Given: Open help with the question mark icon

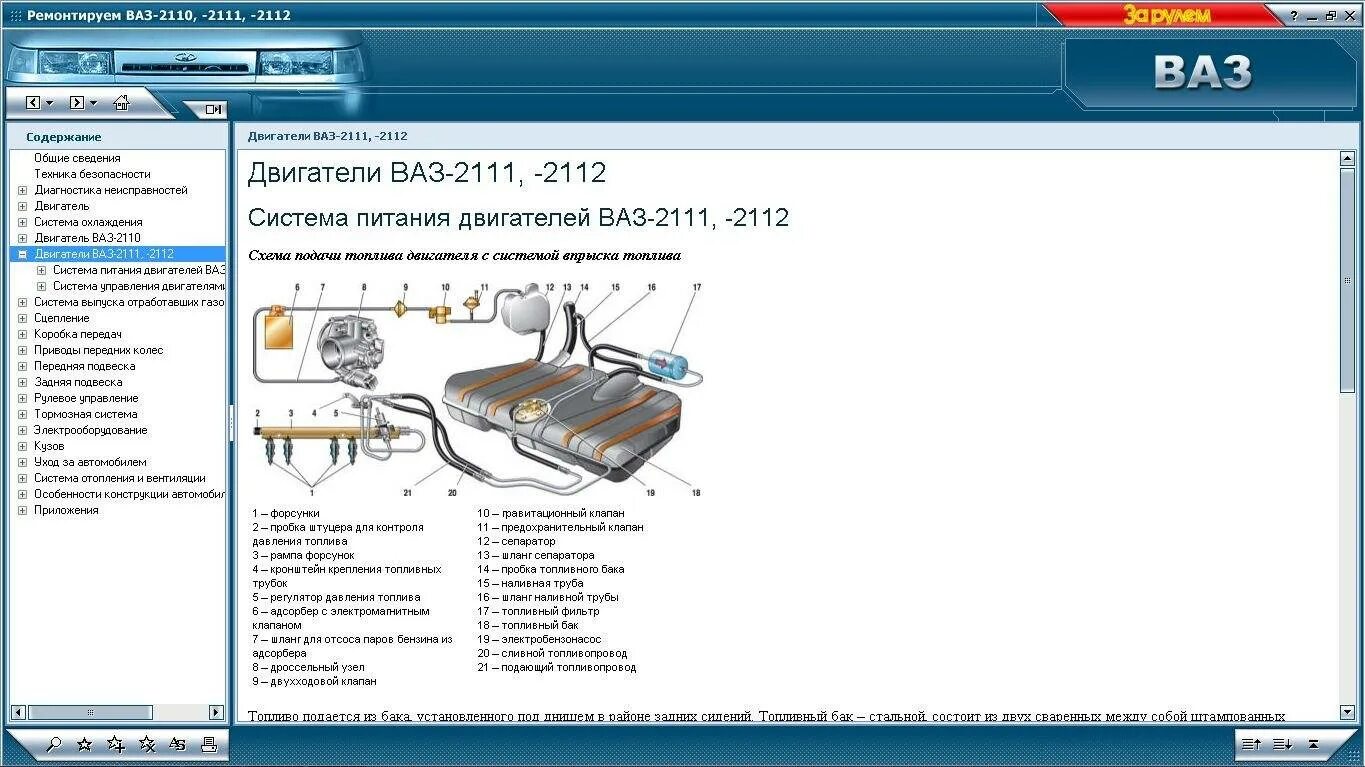Looking at the screenshot, I should point(1293,15).
